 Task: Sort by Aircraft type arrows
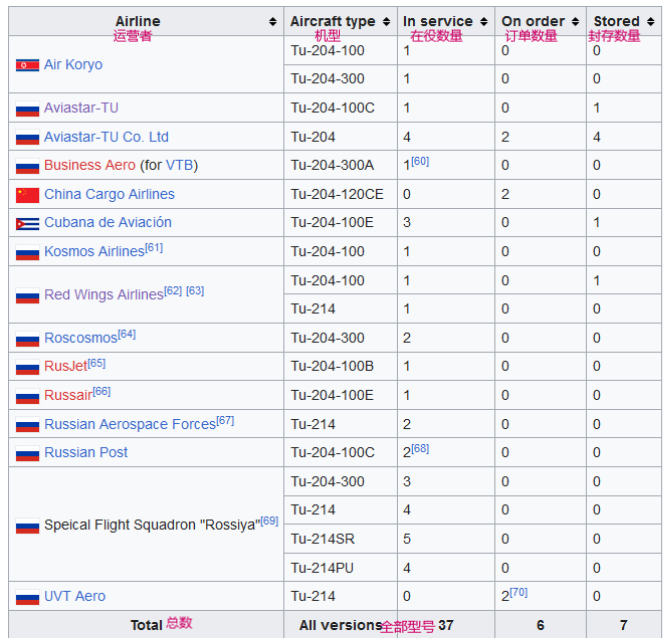coord(386,22)
